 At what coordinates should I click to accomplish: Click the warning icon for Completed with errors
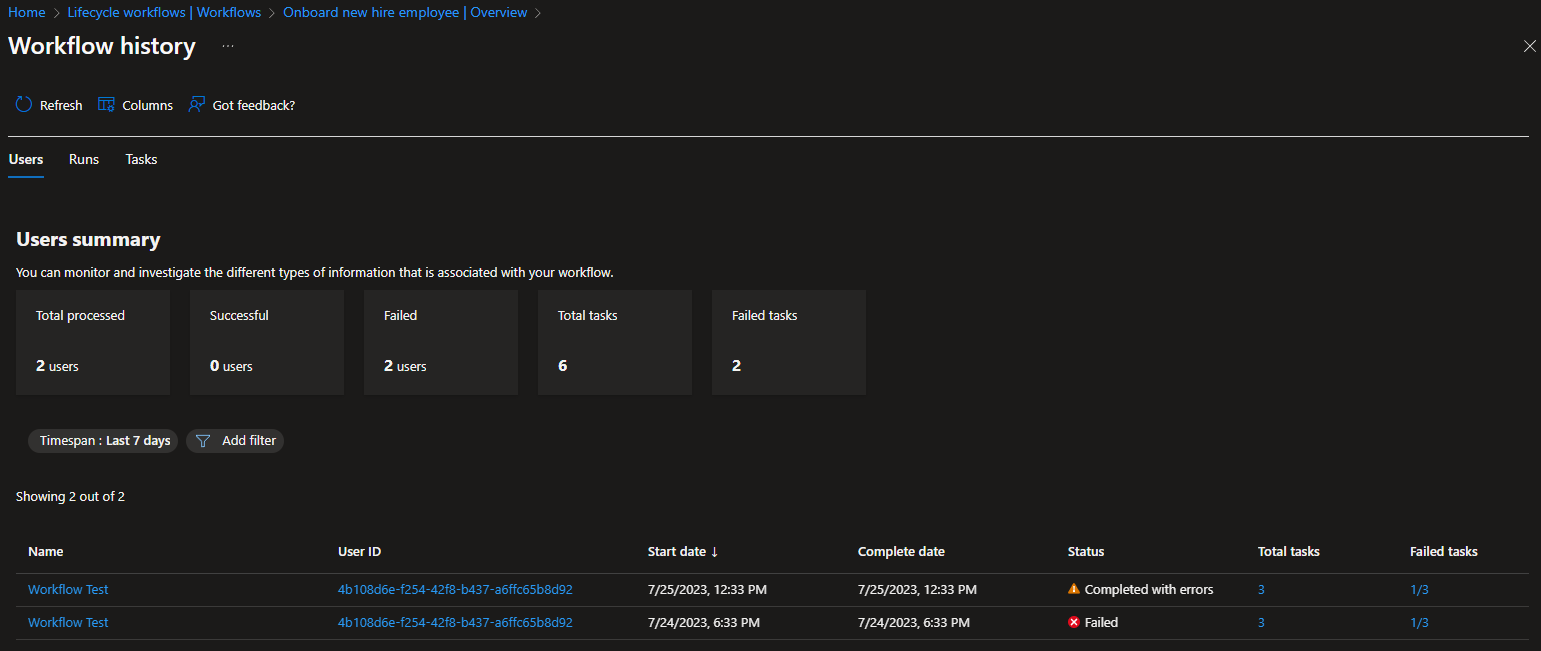pos(1074,589)
